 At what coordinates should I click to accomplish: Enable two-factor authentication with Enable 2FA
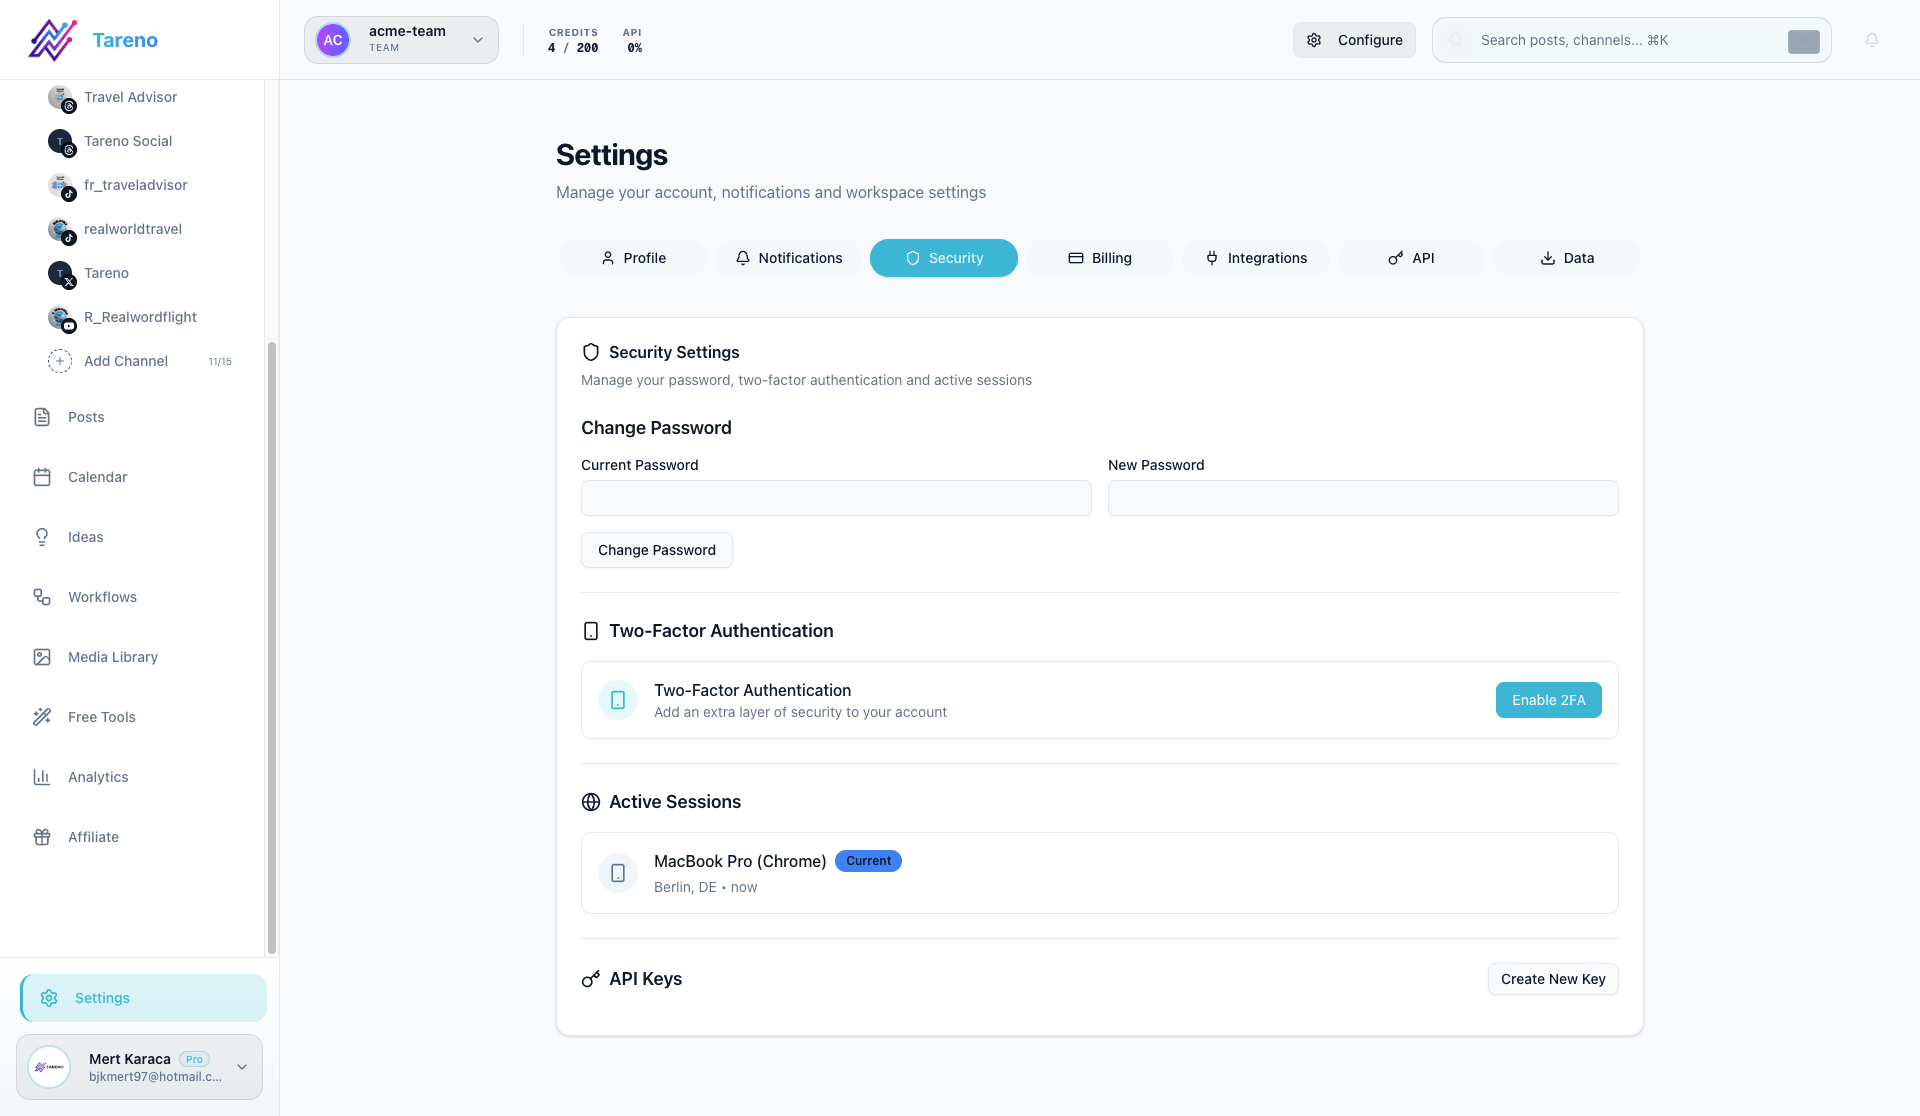[x=1548, y=700]
